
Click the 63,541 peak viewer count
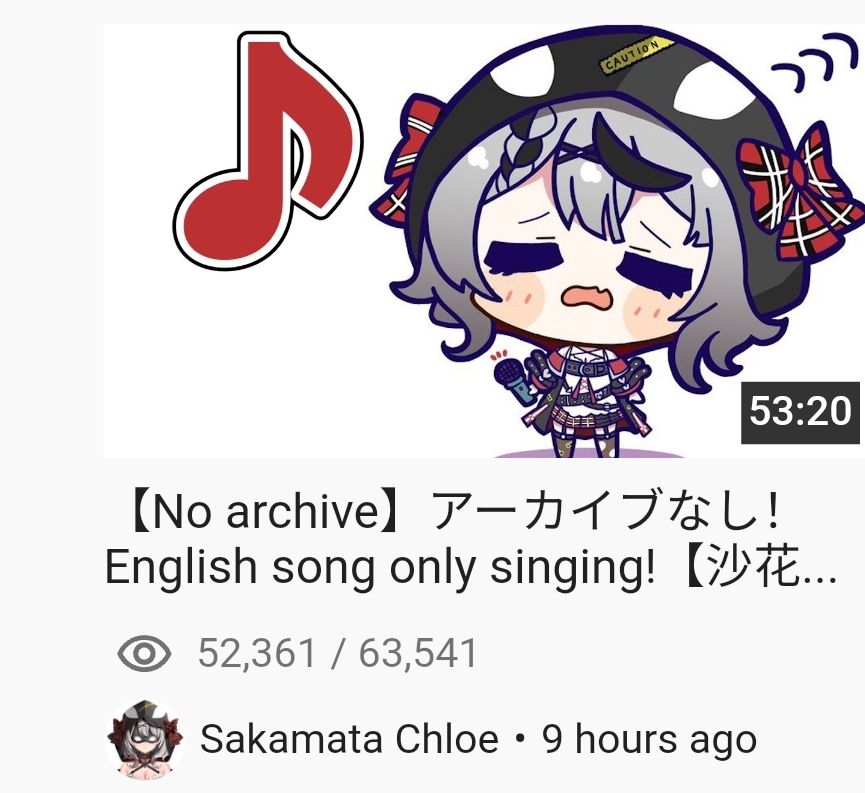point(418,653)
